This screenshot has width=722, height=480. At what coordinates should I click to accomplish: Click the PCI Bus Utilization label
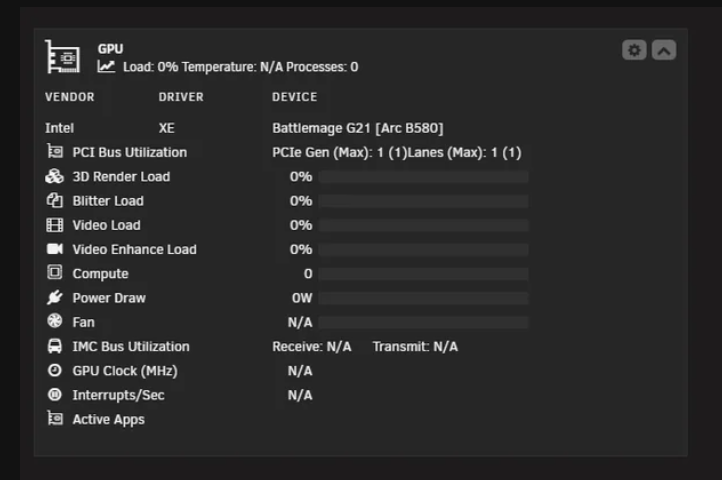[x=130, y=152]
